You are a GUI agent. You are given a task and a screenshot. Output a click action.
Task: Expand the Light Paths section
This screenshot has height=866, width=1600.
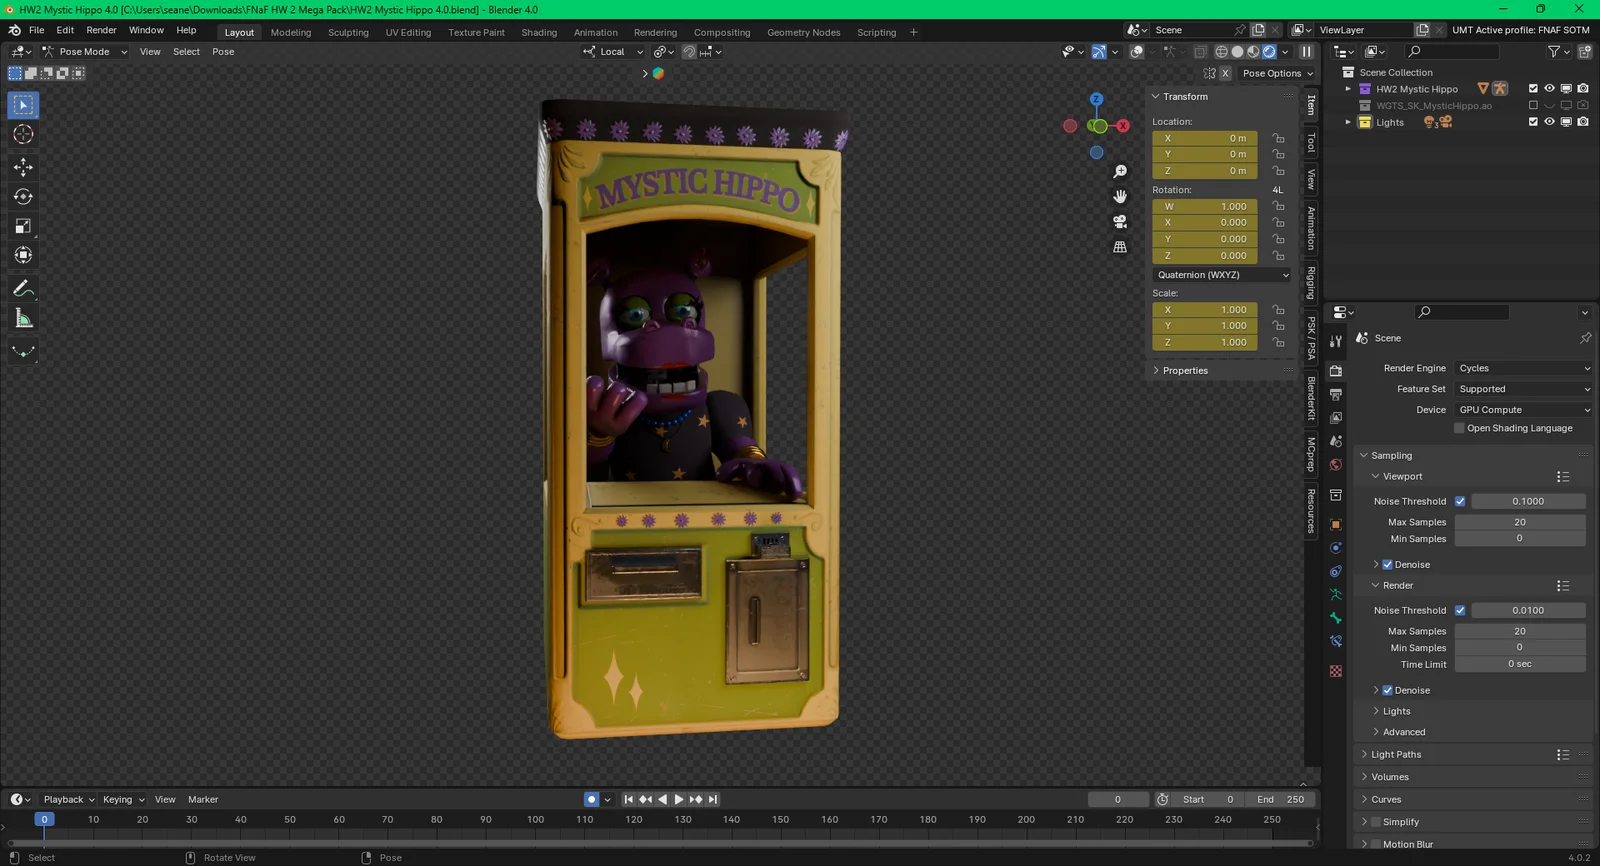[1396, 755]
